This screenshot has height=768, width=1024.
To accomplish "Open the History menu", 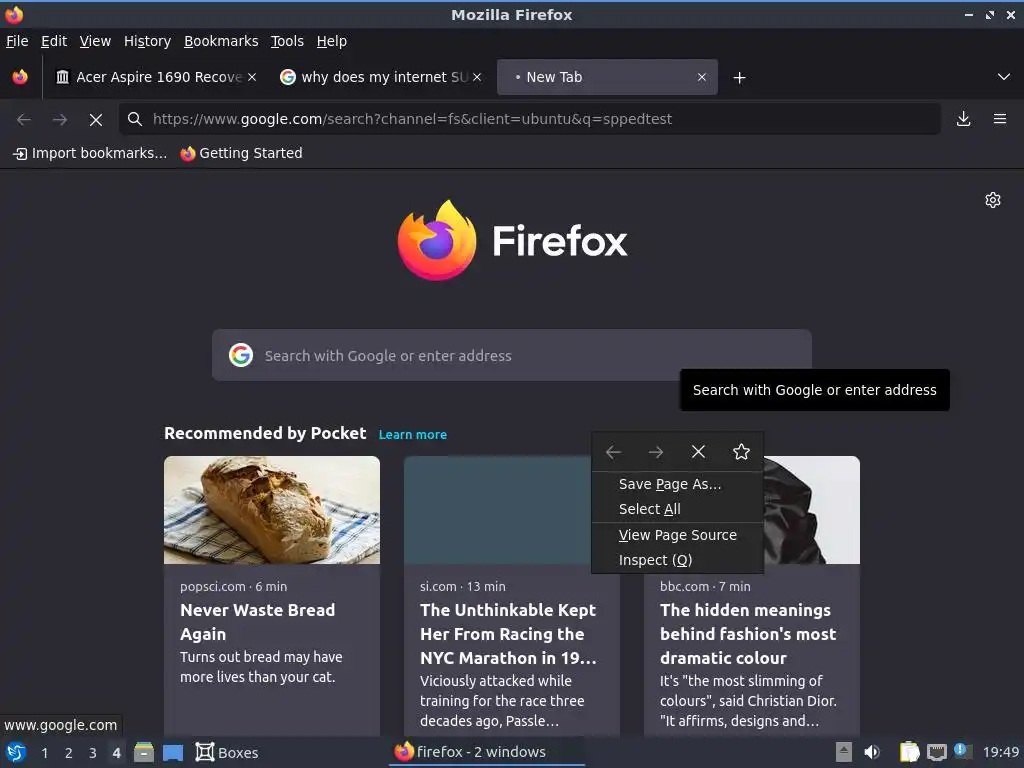I will (x=148, y=41).
